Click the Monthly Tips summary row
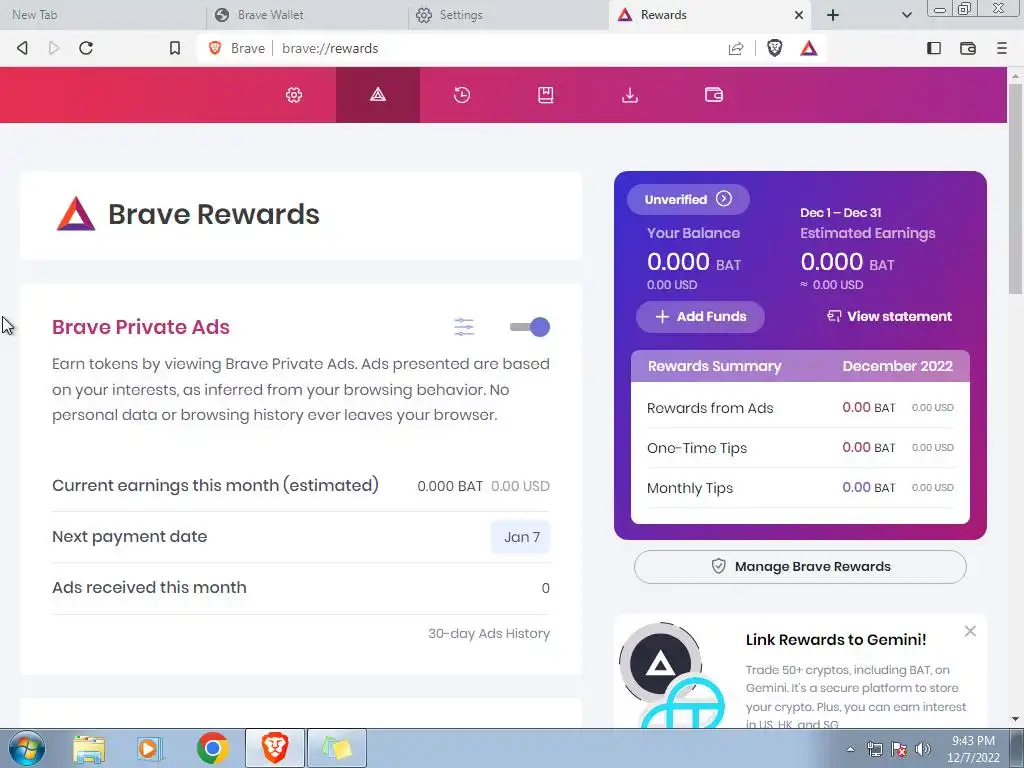This screenshot has height=768, width=1024. [800, 488]
